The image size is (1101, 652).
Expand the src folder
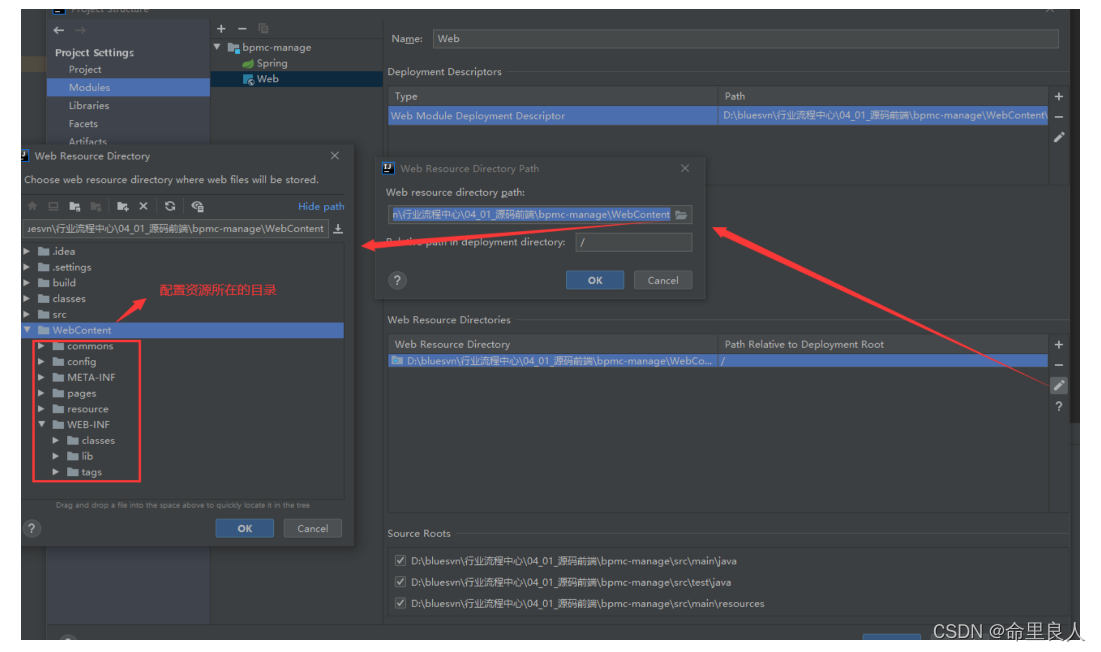pos(27,314)
